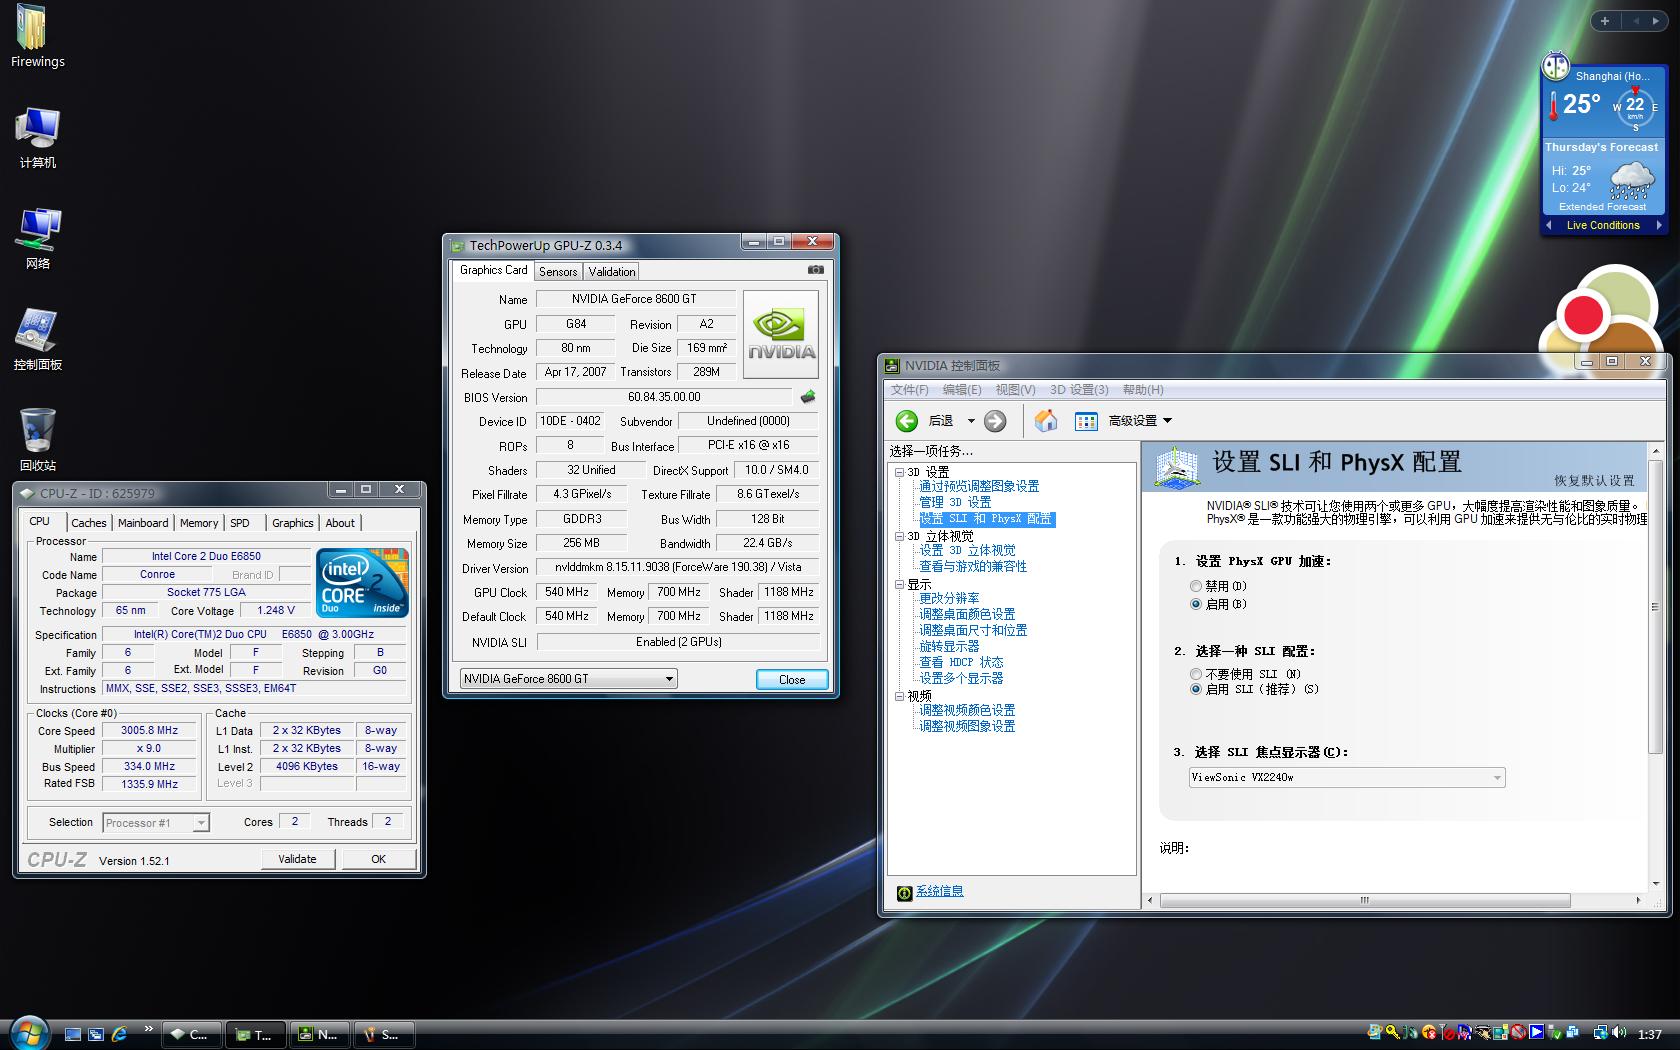Viewport: 1680px width, 1050px height.
Task: Collapse the 3D 立体视觉 tree node
Action: click(x=899, y=537)
